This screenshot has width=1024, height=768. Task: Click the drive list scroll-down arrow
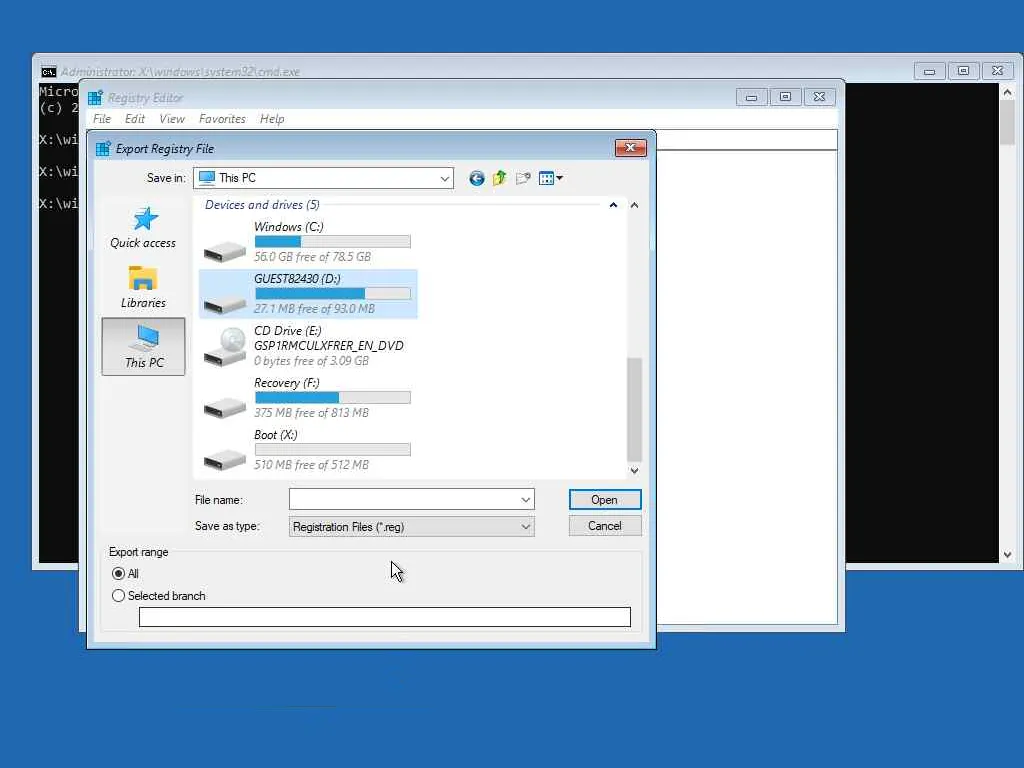click(x=634, y=470)
